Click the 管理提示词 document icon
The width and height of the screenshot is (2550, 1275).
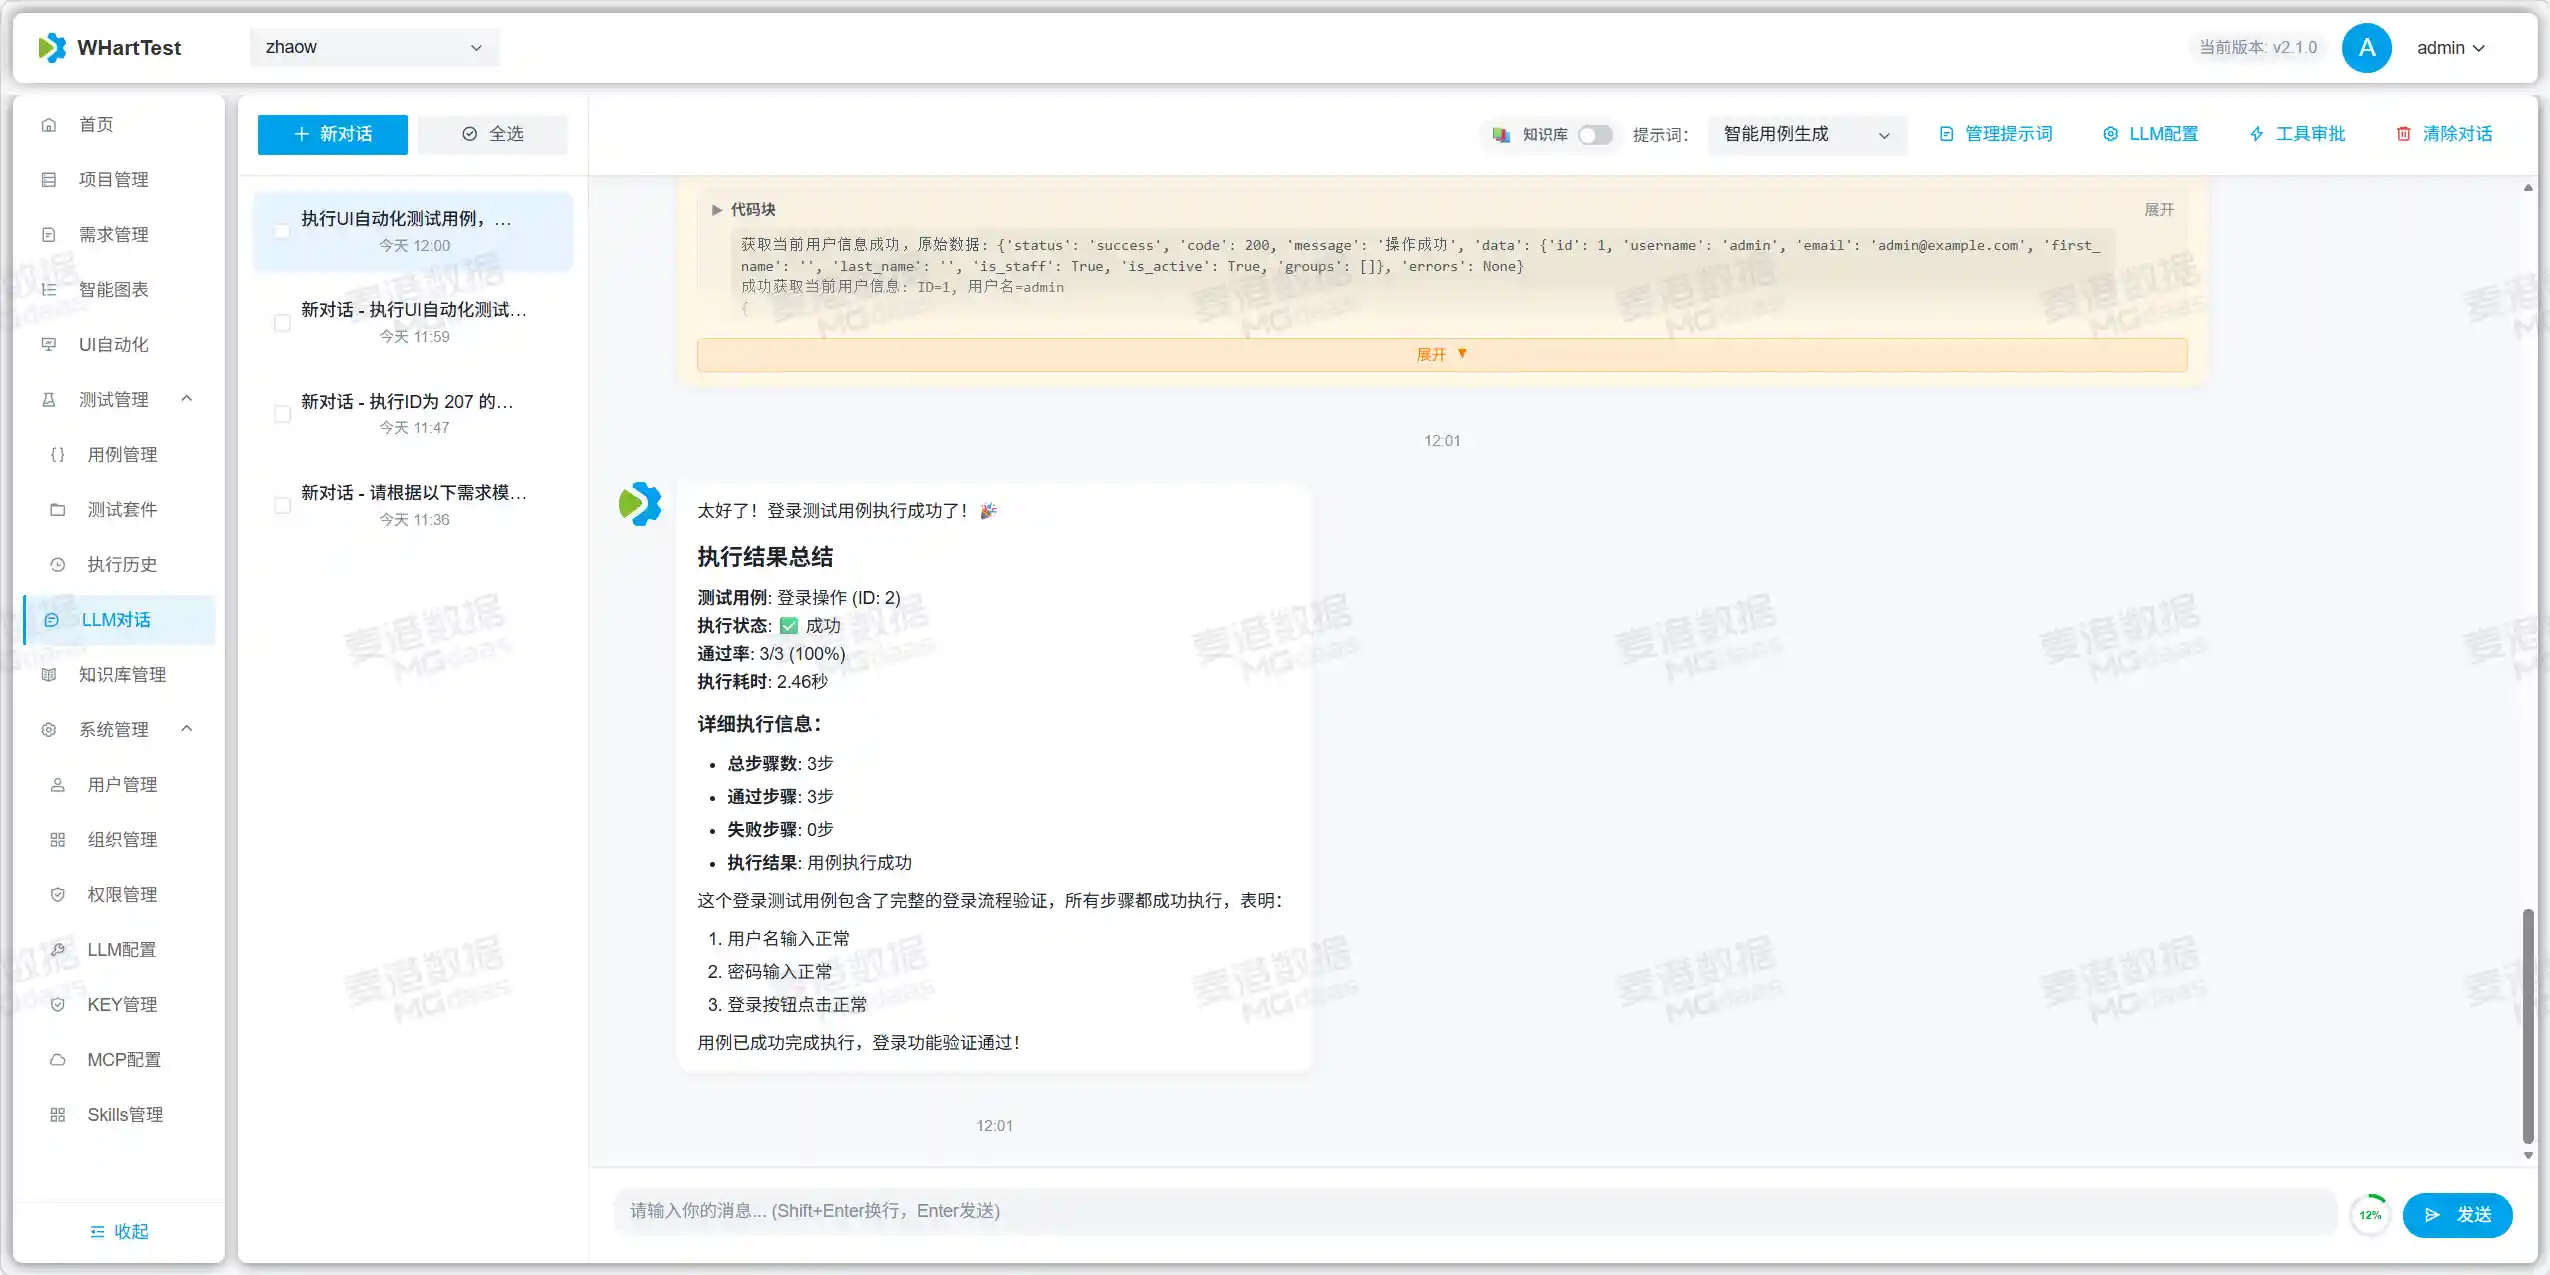click(x=1946, y=134)
